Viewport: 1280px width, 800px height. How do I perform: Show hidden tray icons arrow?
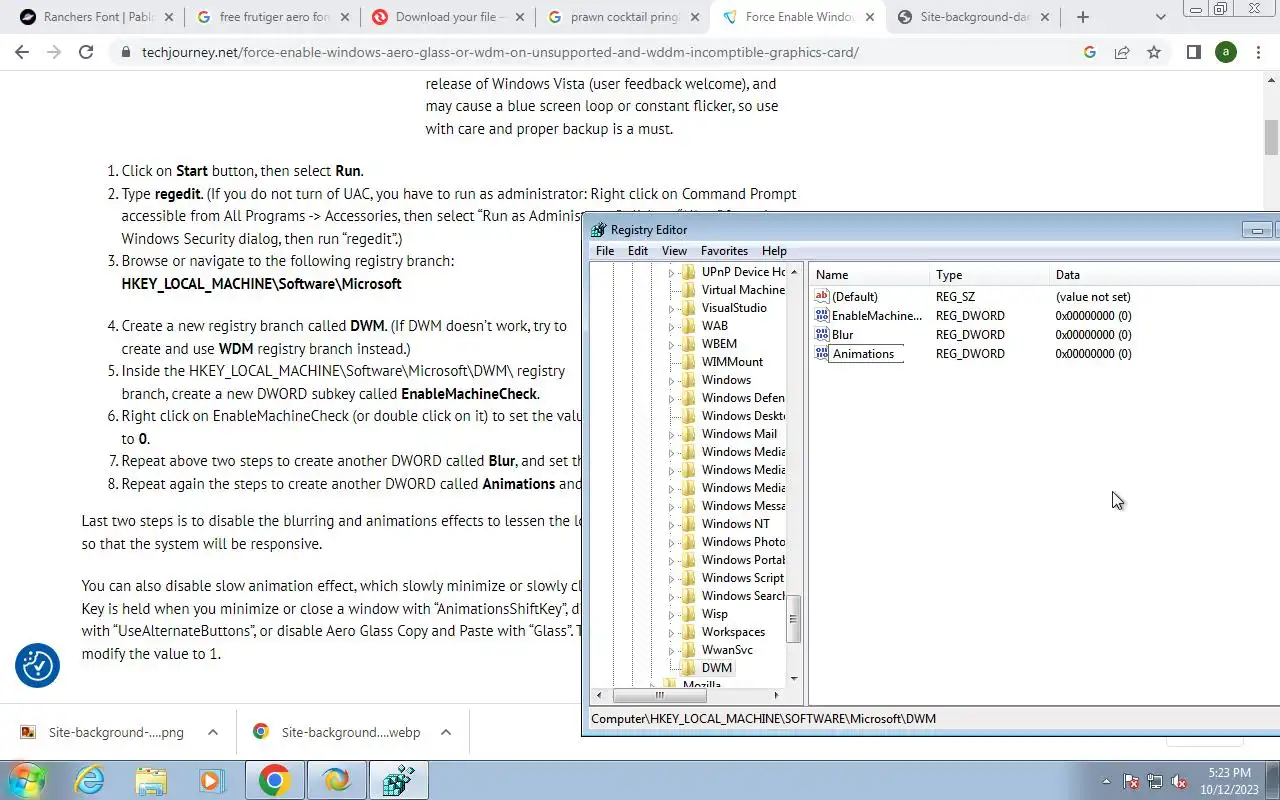click(1106, 782)
